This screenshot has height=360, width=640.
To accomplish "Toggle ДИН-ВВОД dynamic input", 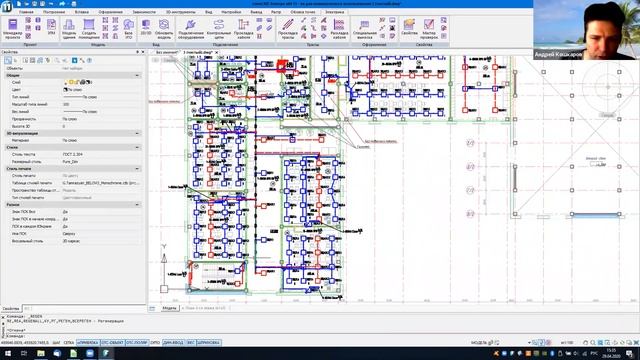I will 173,343.
